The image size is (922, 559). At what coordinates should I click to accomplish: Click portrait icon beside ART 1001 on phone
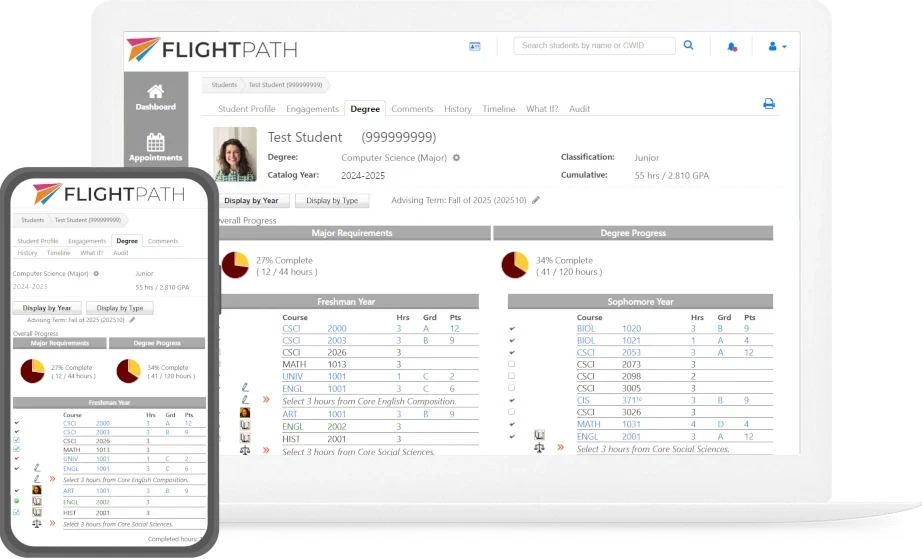(x=36, y=490)
